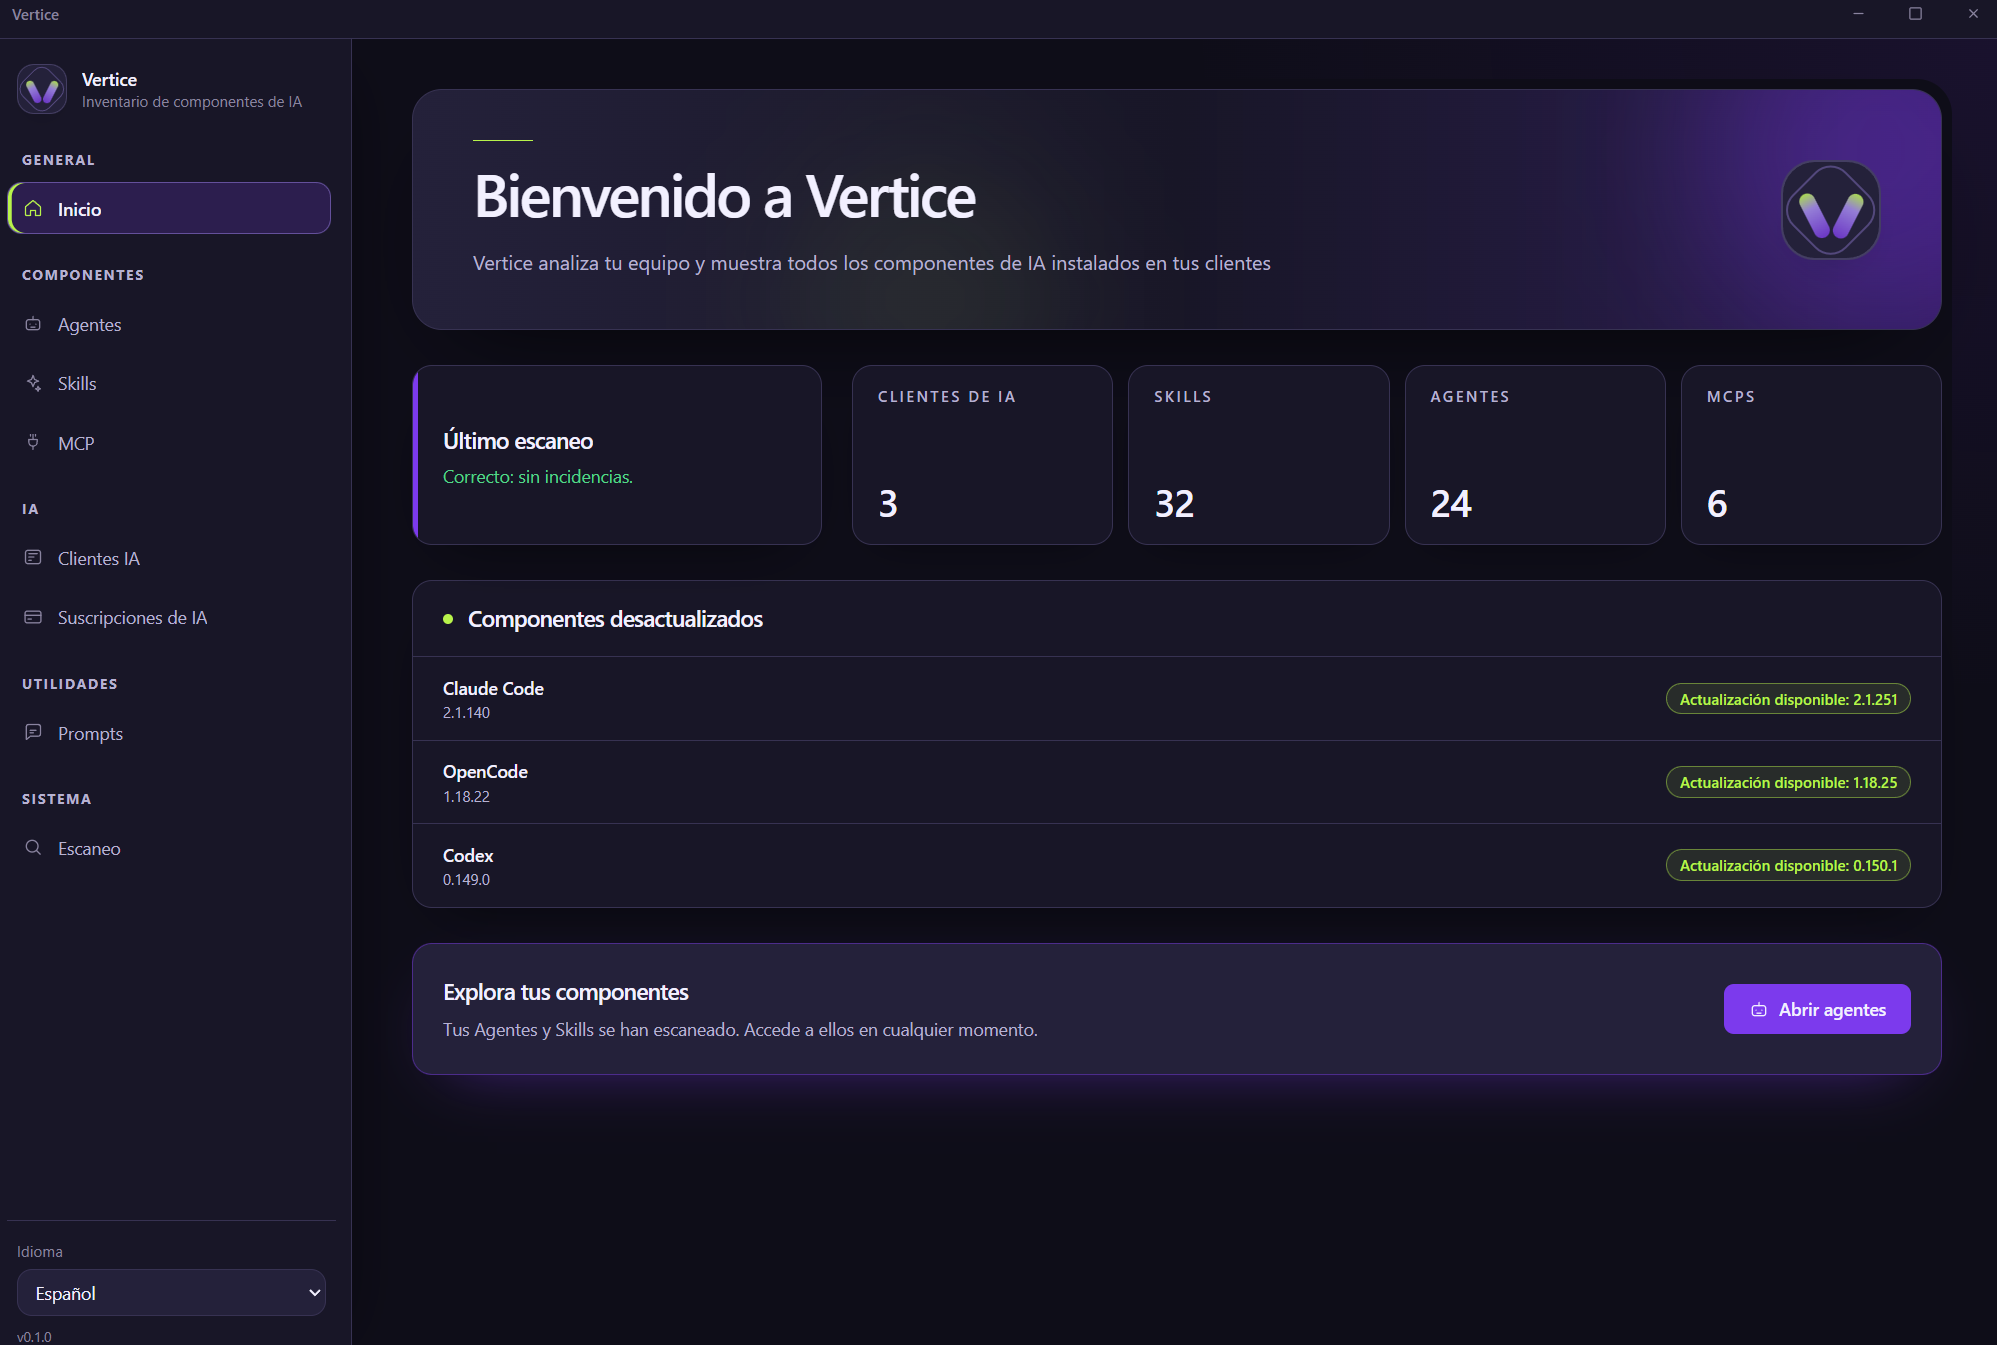Click the plug icon beside MCP
Screen dimensions: 1997x1345
[33, 442]
